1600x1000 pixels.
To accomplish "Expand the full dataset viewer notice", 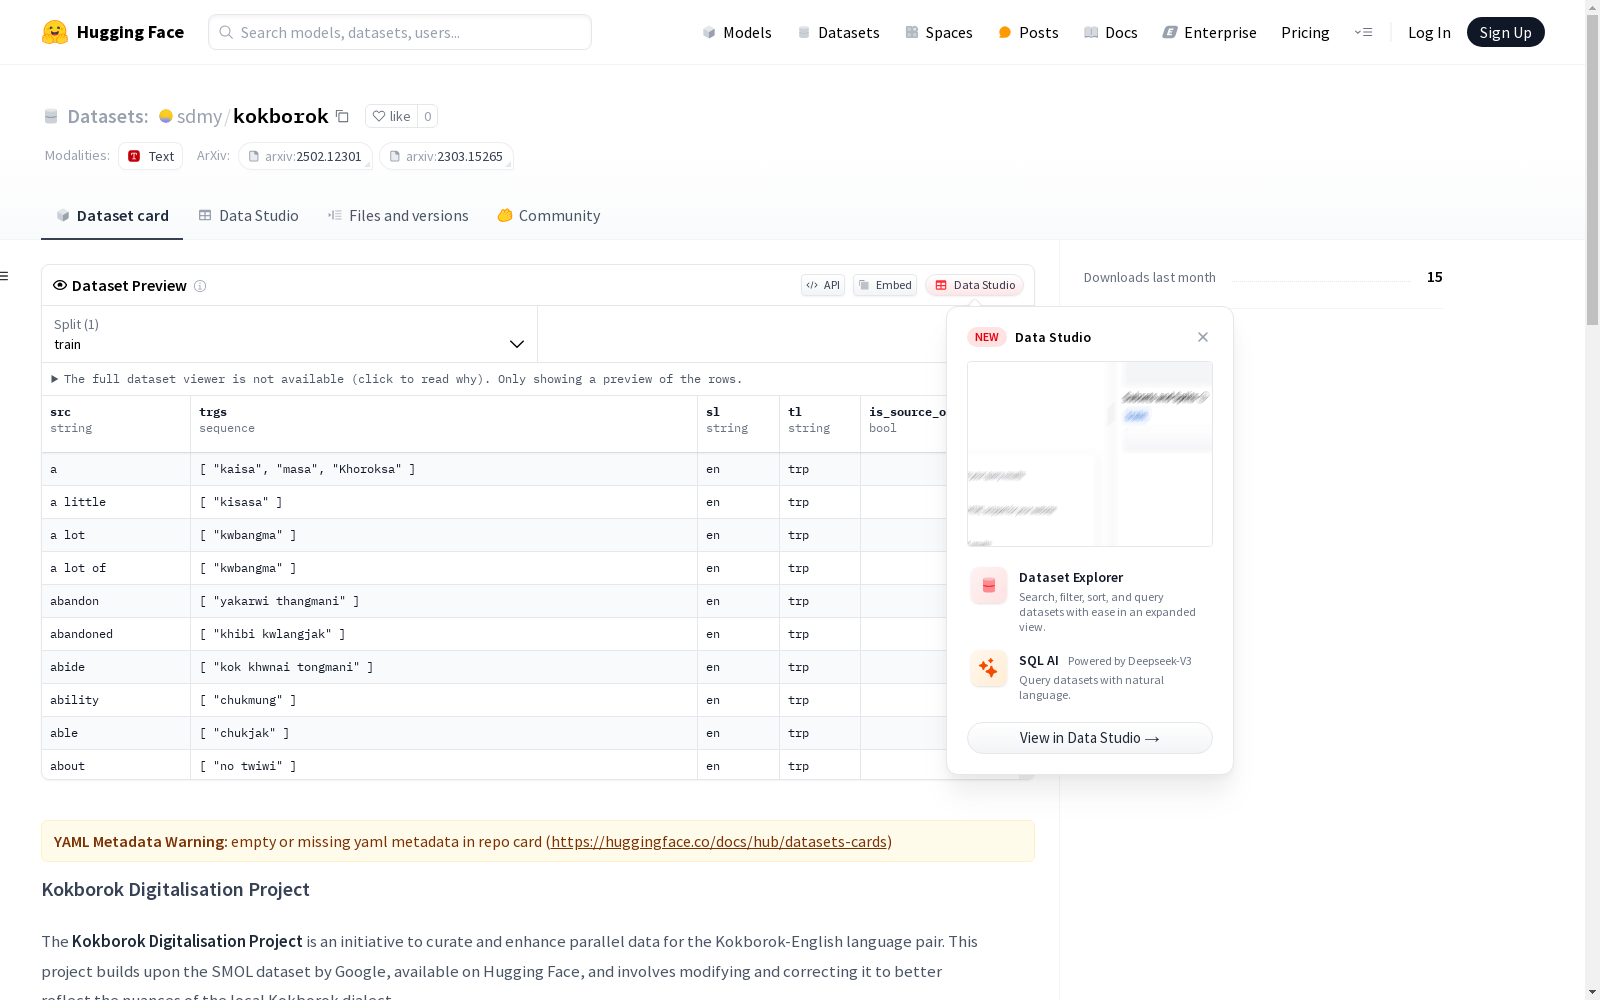I will pos(397,379).
